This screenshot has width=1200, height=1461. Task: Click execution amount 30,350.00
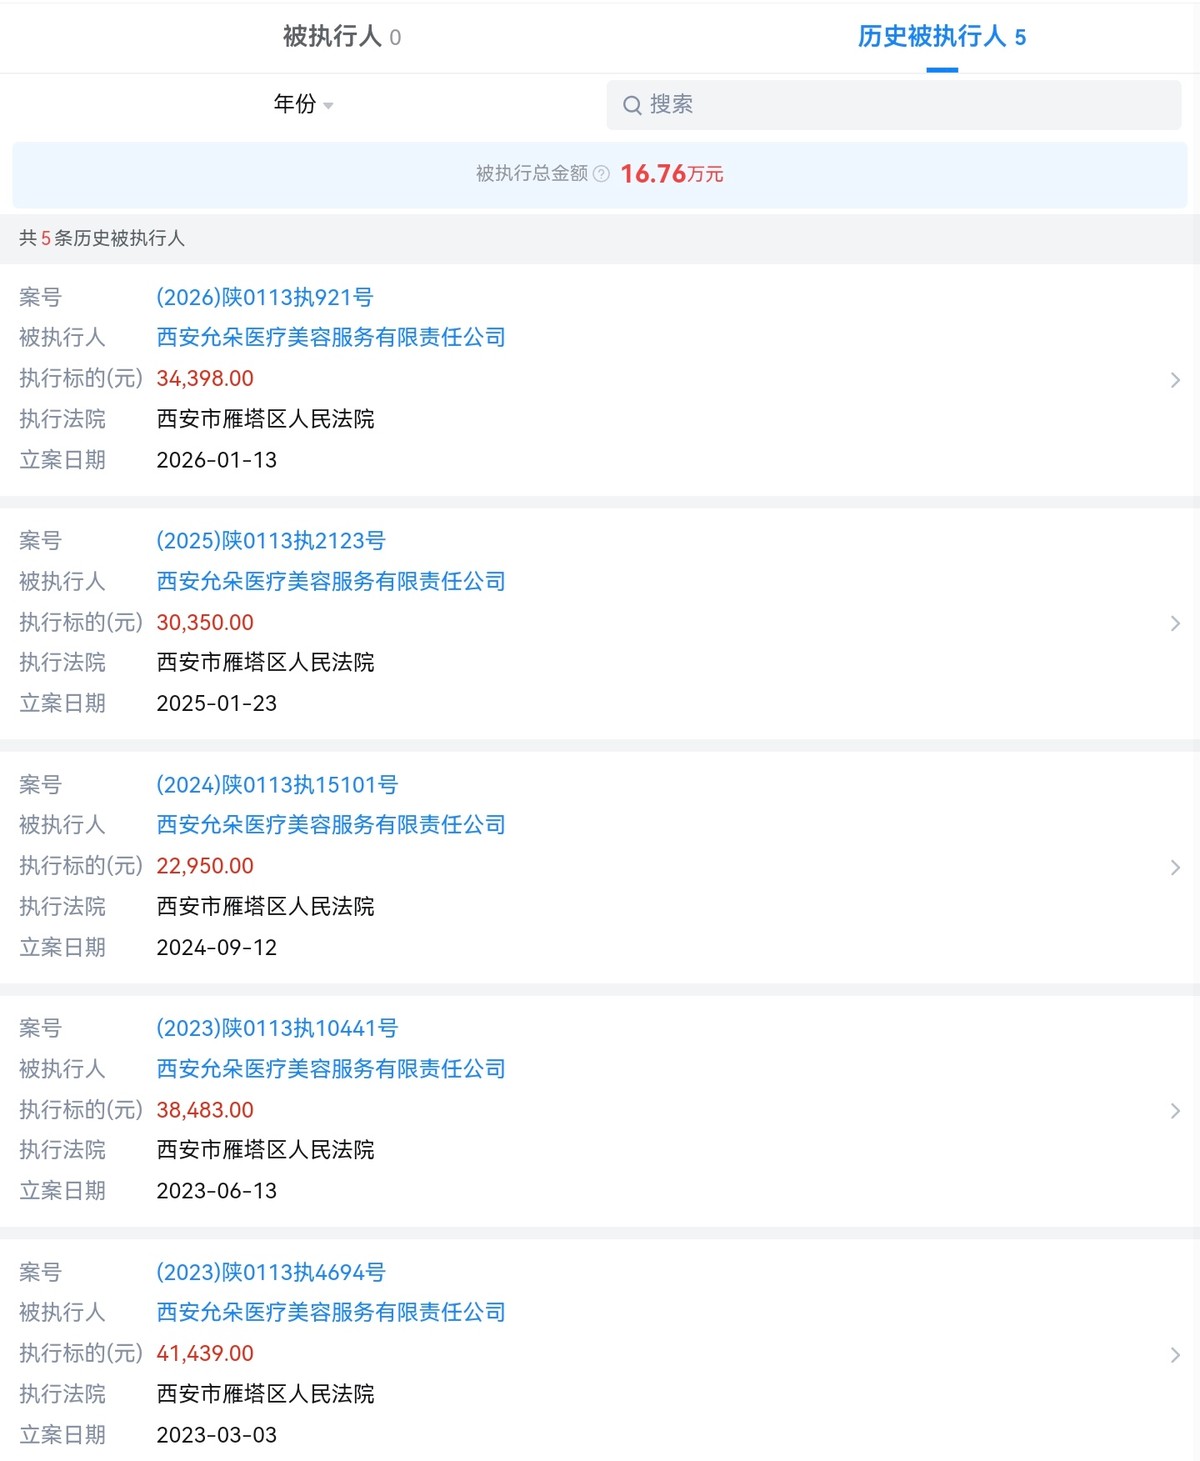click(205, 622)
